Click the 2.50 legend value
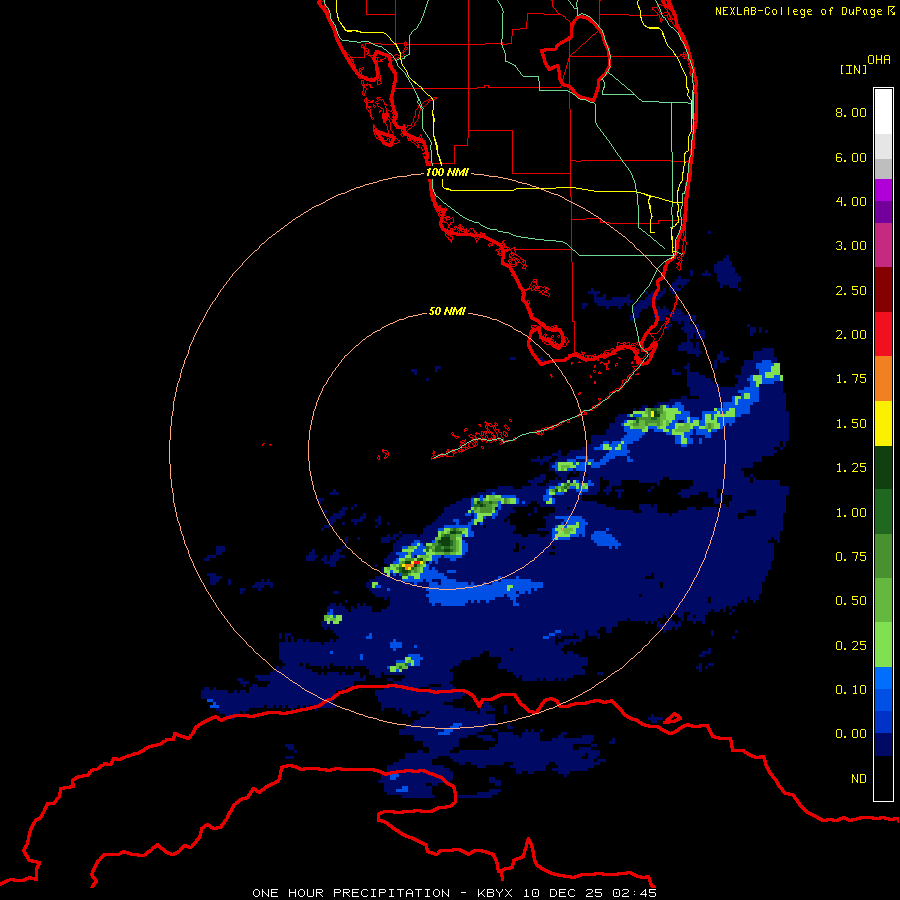This screenshot has height=900, width=900. click(x=851, y=290)
